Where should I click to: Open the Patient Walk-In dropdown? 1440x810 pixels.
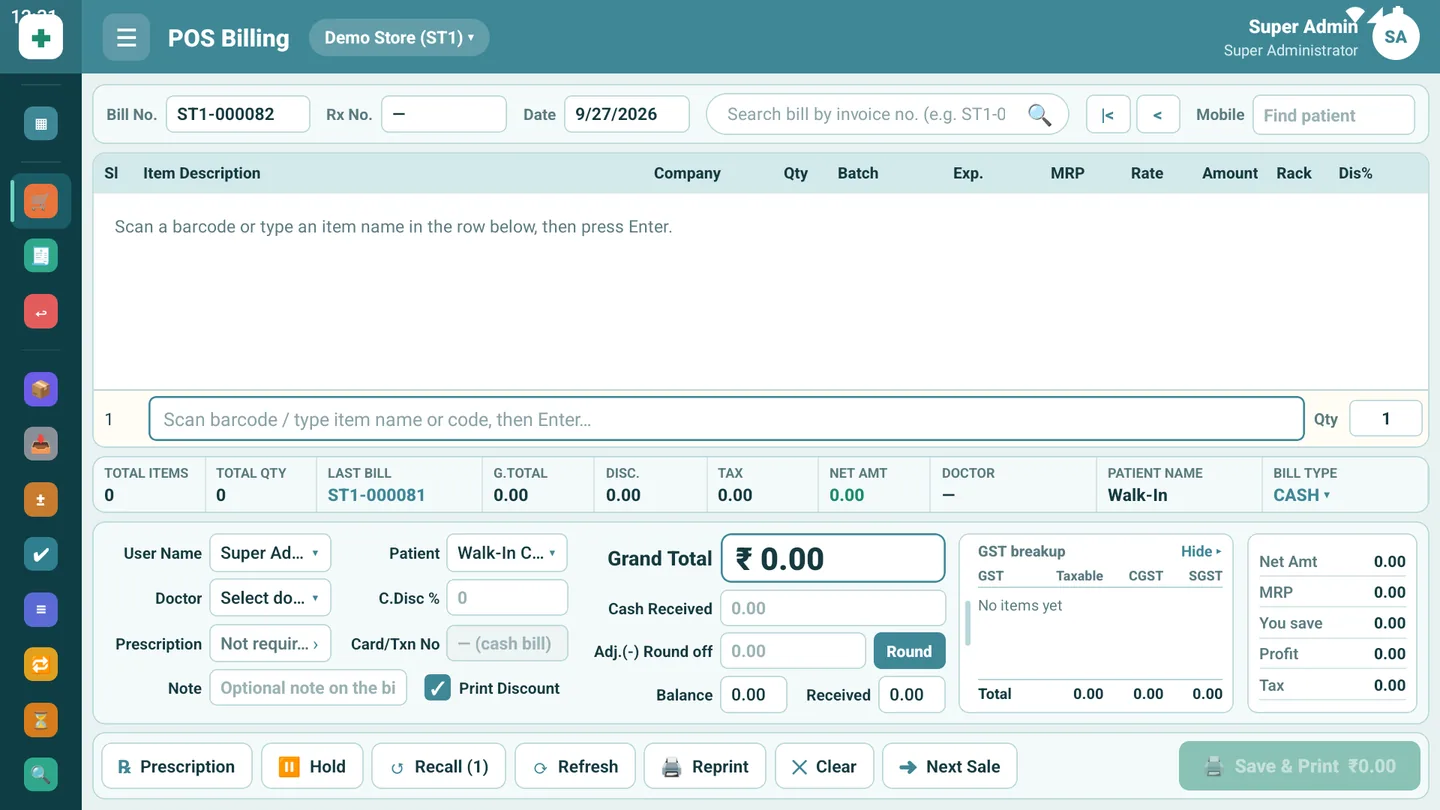pyautogui.click(x=507, y=553)
